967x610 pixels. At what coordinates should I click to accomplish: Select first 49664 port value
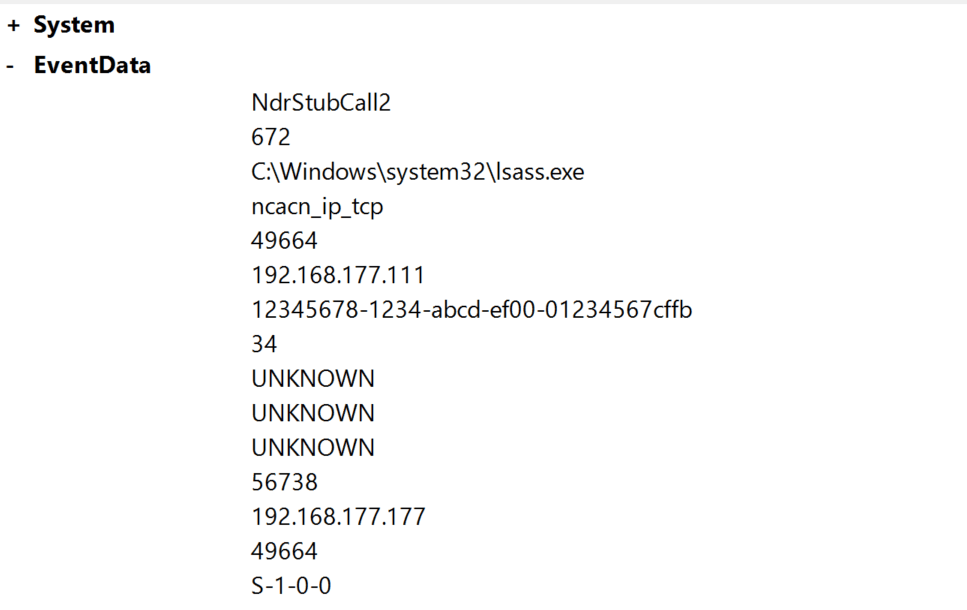point(284,241)
